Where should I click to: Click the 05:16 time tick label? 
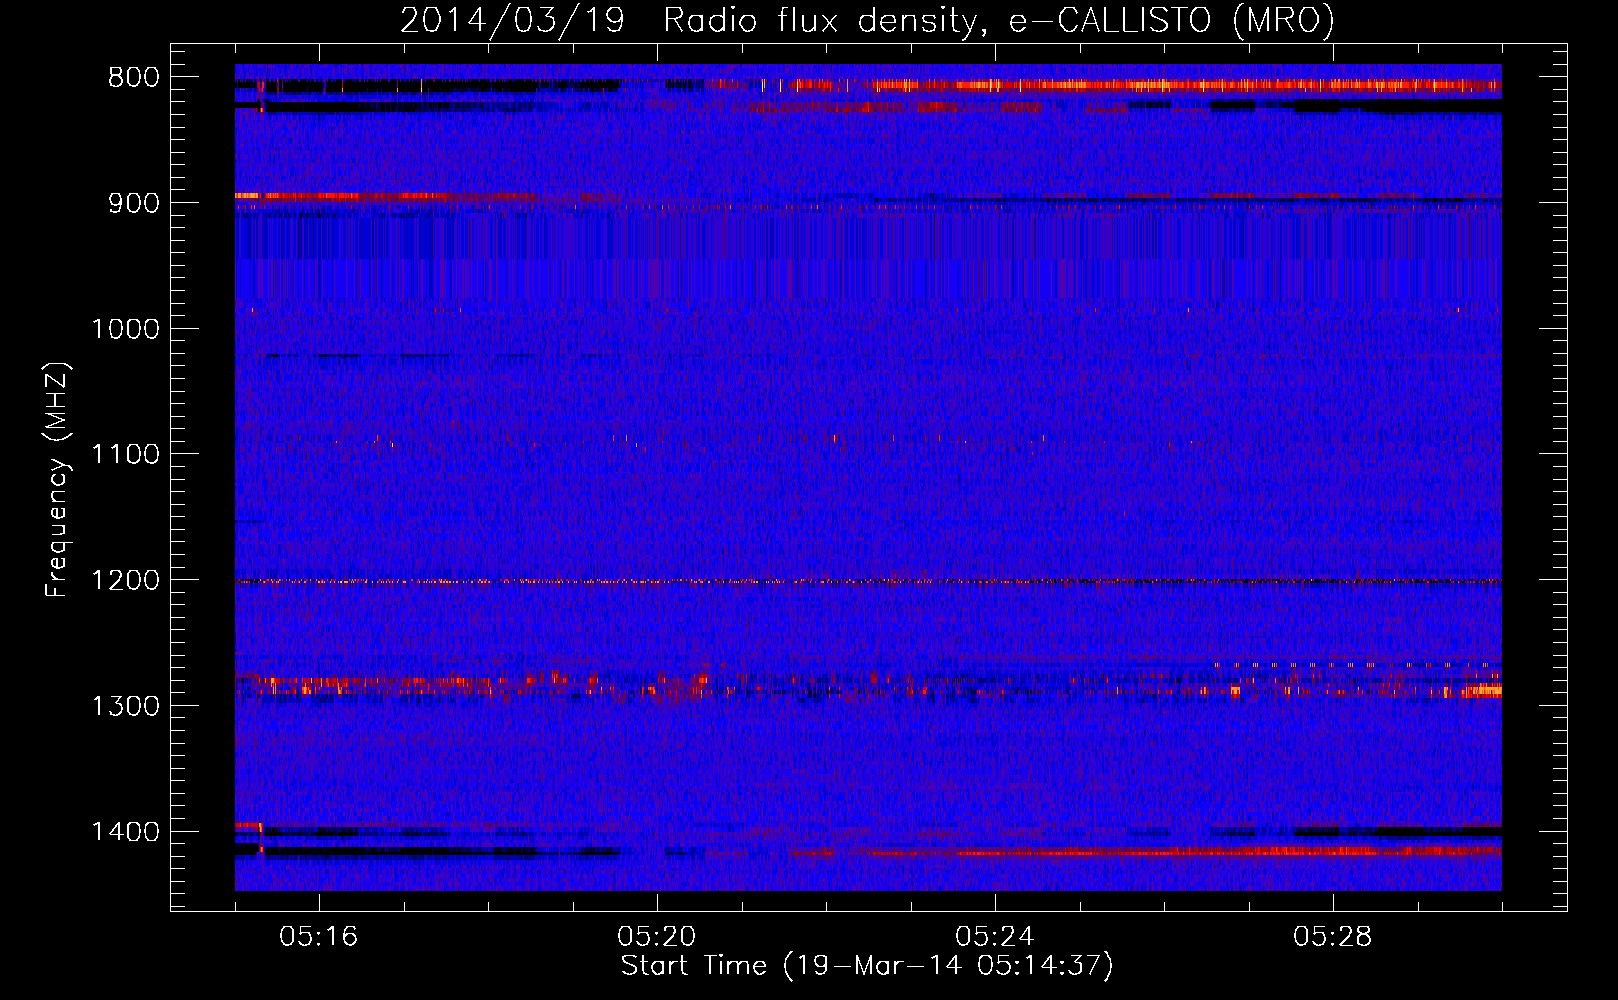point(318,937)
